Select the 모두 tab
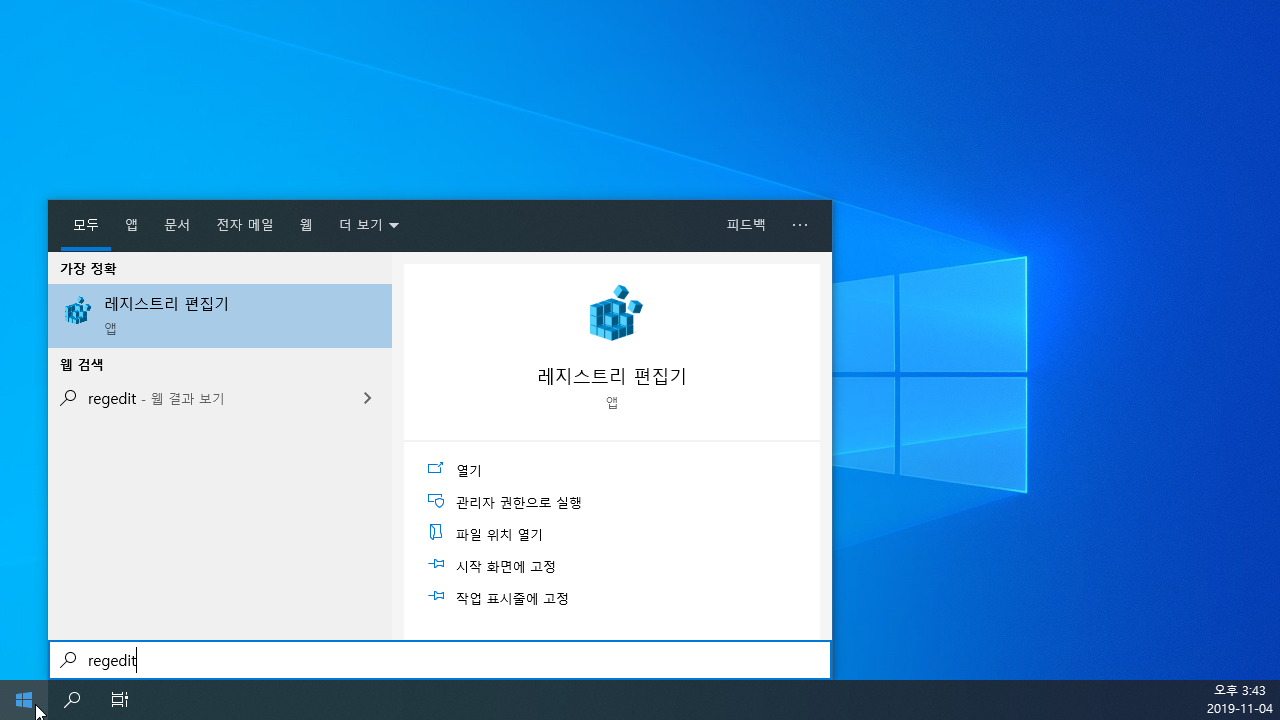This screenshot has width=1280, height=720. click(86, 225)
